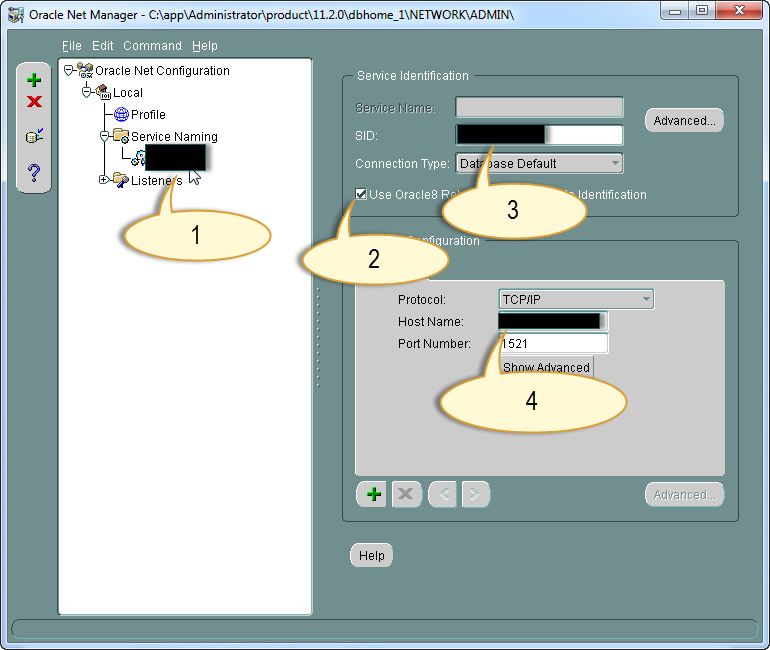Open the File menu
Screen dimensions: 770x650
(71, 46)
